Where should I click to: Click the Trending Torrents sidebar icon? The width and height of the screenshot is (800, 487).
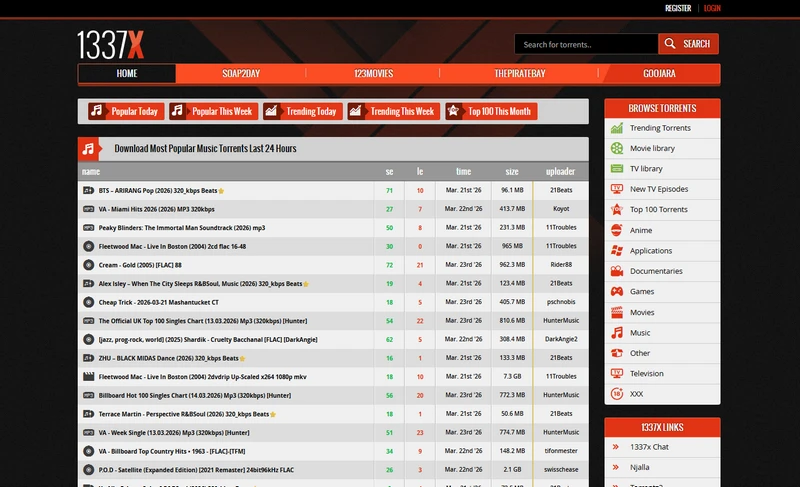(x=618, y=128)
